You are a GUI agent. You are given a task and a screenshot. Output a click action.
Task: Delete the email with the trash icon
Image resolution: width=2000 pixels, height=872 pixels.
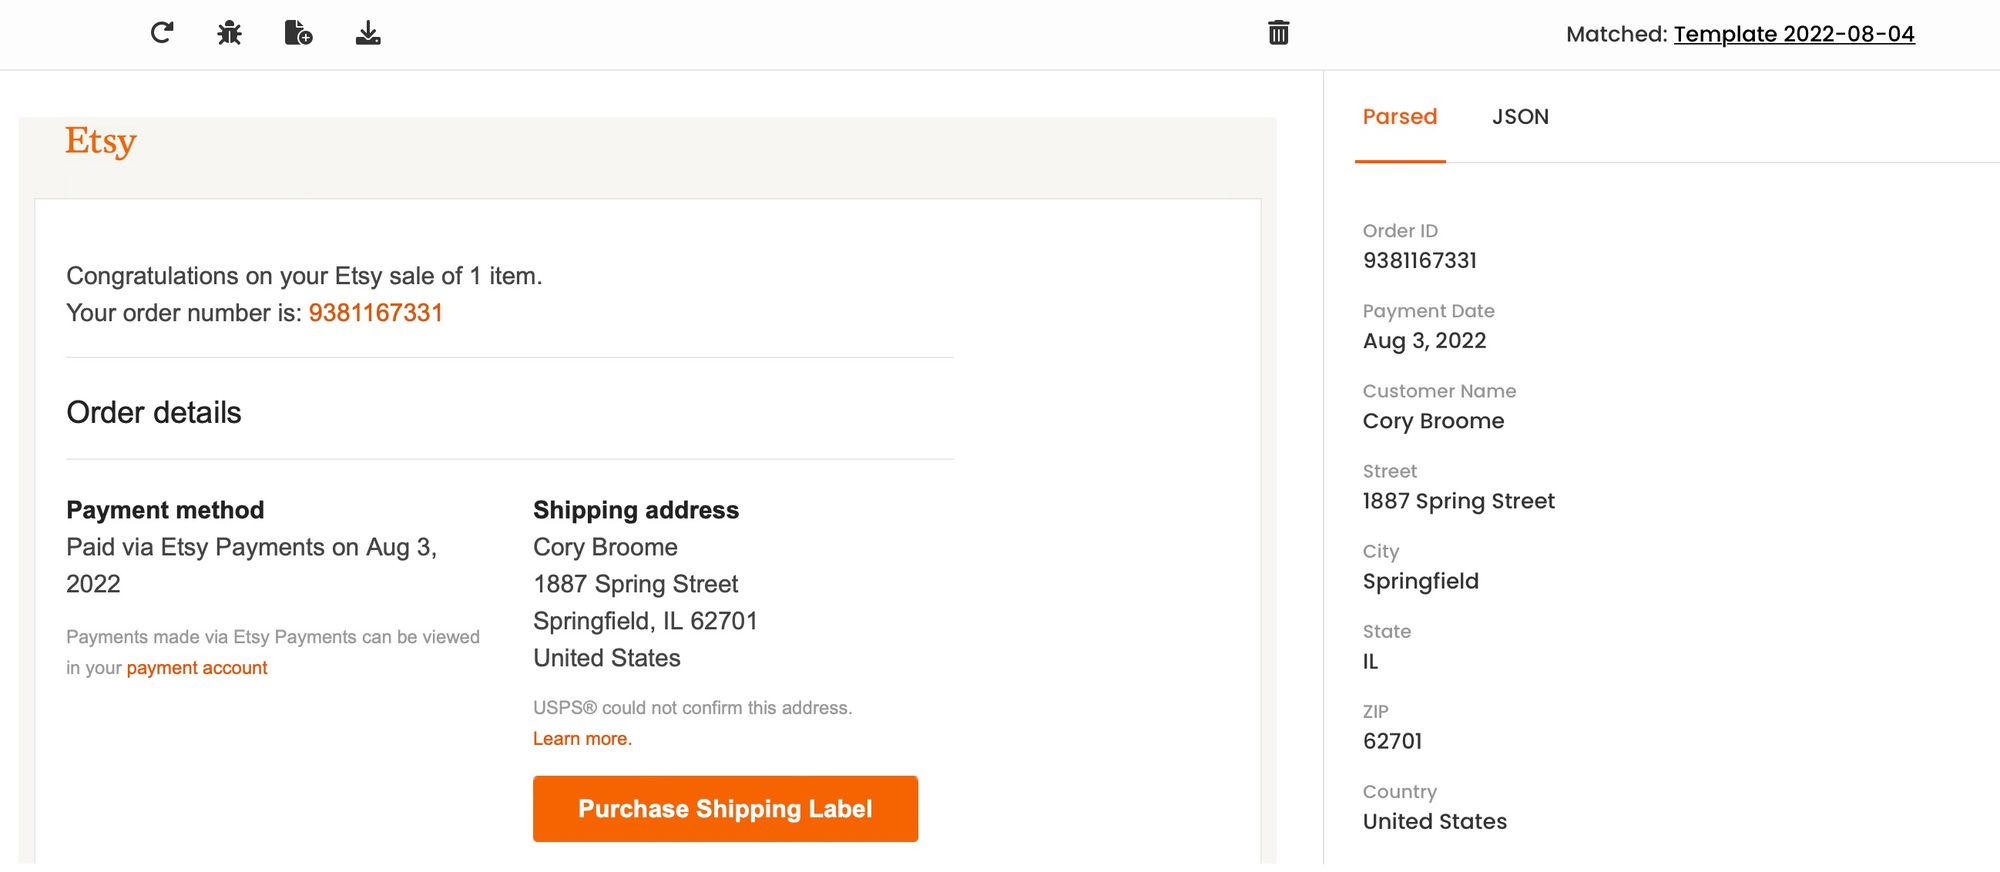[x=1278, y=33]
